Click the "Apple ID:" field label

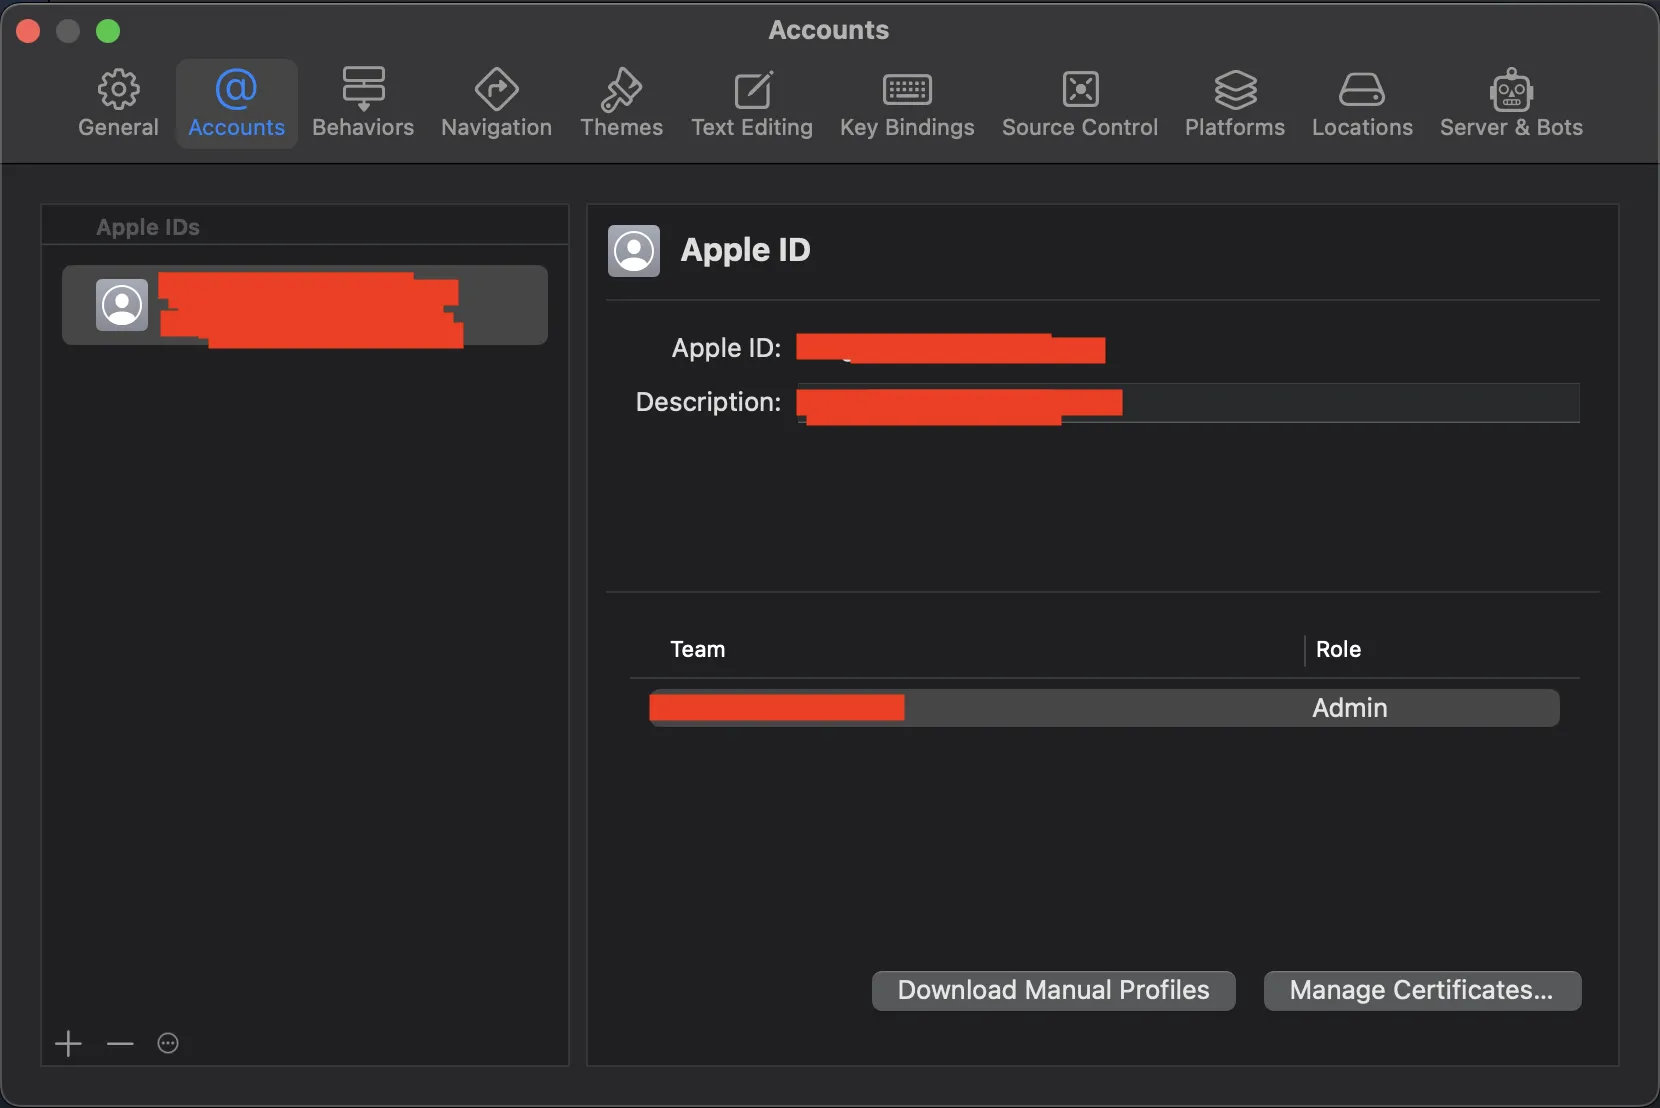pos(726,348)
